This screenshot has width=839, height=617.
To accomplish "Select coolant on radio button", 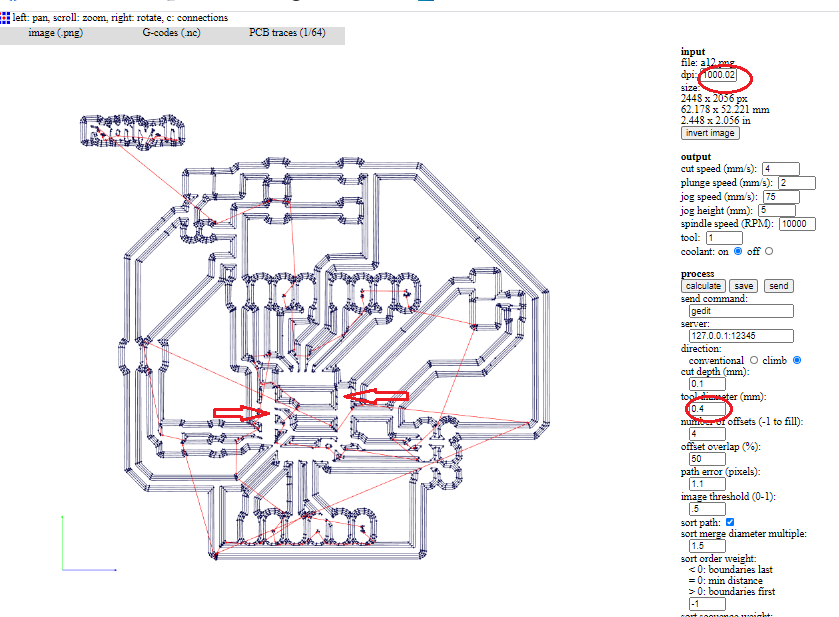I will [738, 251].
